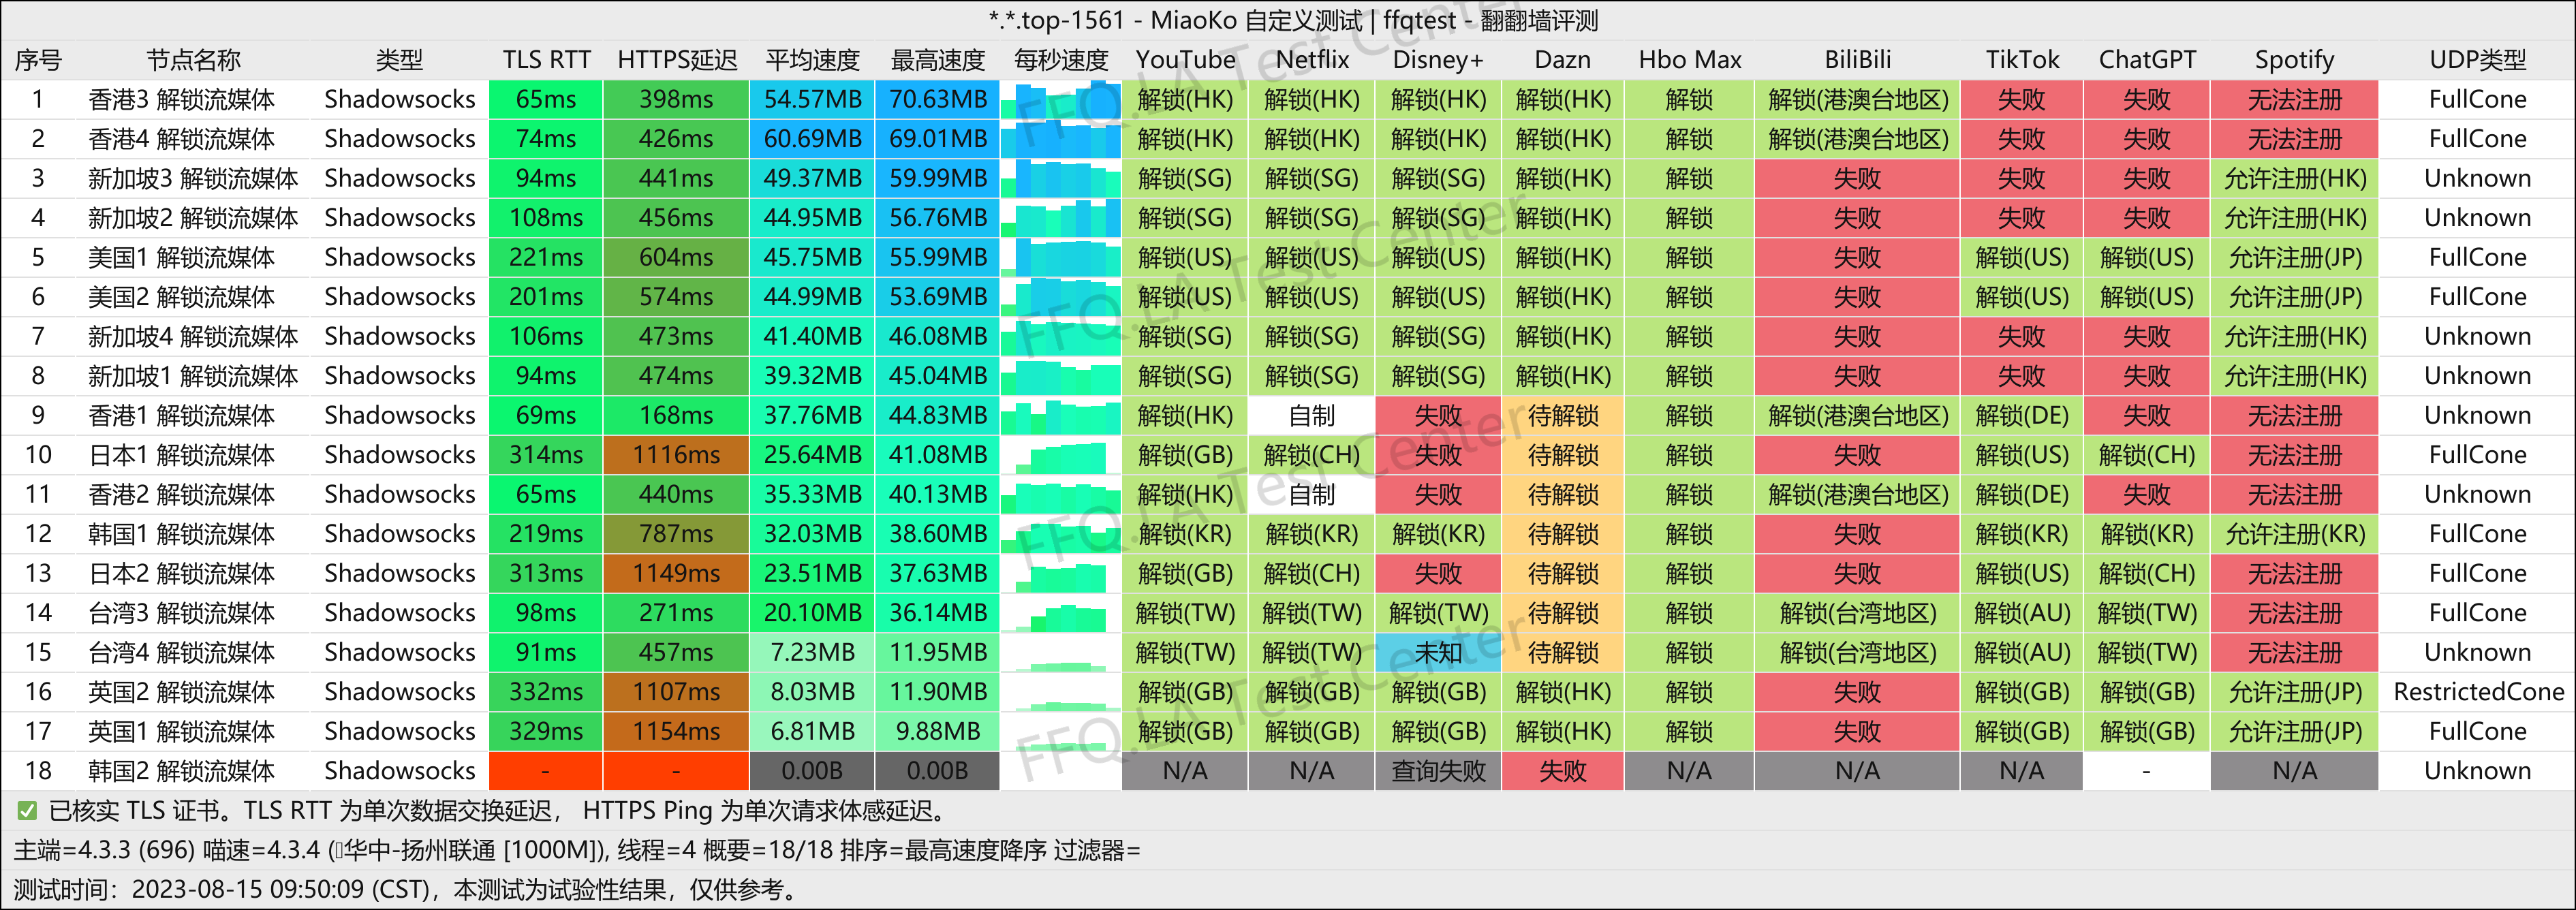The image size is (2576, 910).
Task: Click the Disney+ 查询失败 cell in row 18
Action: (x=1438, y=771)
